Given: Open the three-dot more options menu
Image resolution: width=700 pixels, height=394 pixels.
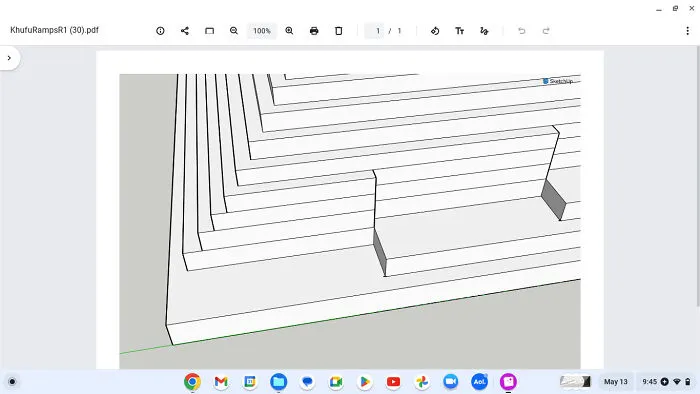Looking at the screenshot, I should [688, 31].
